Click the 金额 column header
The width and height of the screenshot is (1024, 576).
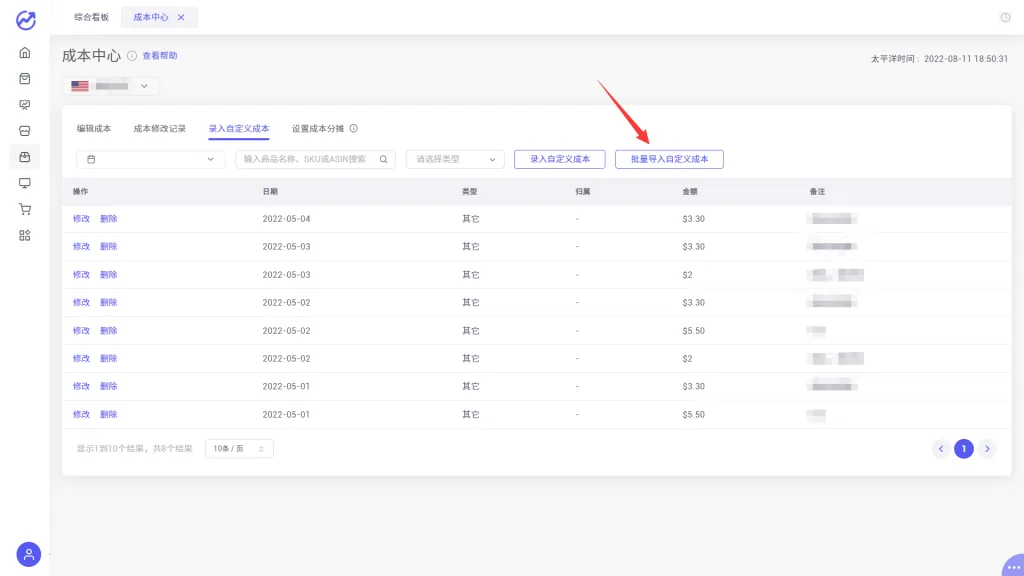(x=690, y=191)
